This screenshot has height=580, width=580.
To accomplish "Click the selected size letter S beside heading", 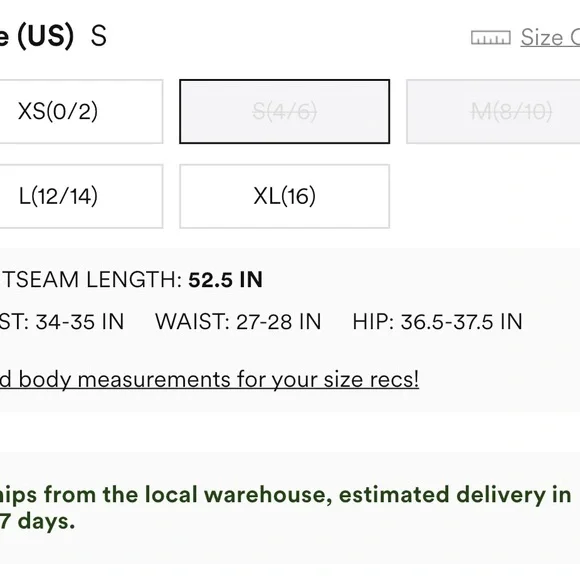I will [x=99, y=36].
